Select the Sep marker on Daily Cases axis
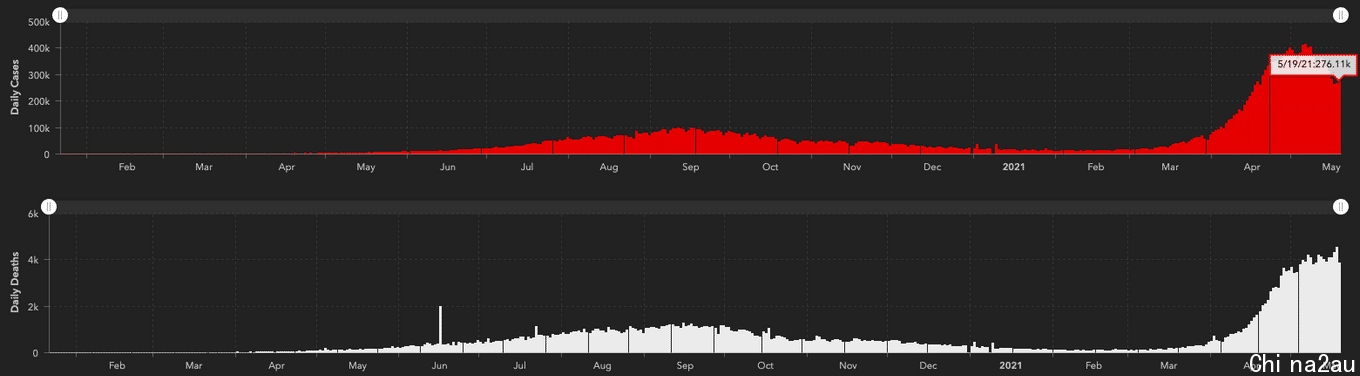The height and width of the screenshot is (376, 1360). tap(690, 167)
